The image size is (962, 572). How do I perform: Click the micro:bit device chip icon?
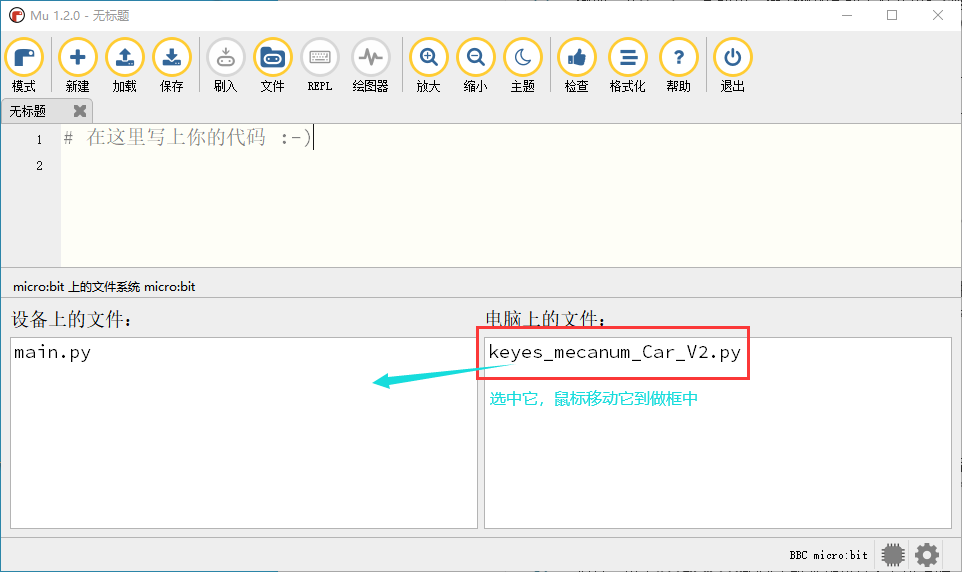(893, 554)
